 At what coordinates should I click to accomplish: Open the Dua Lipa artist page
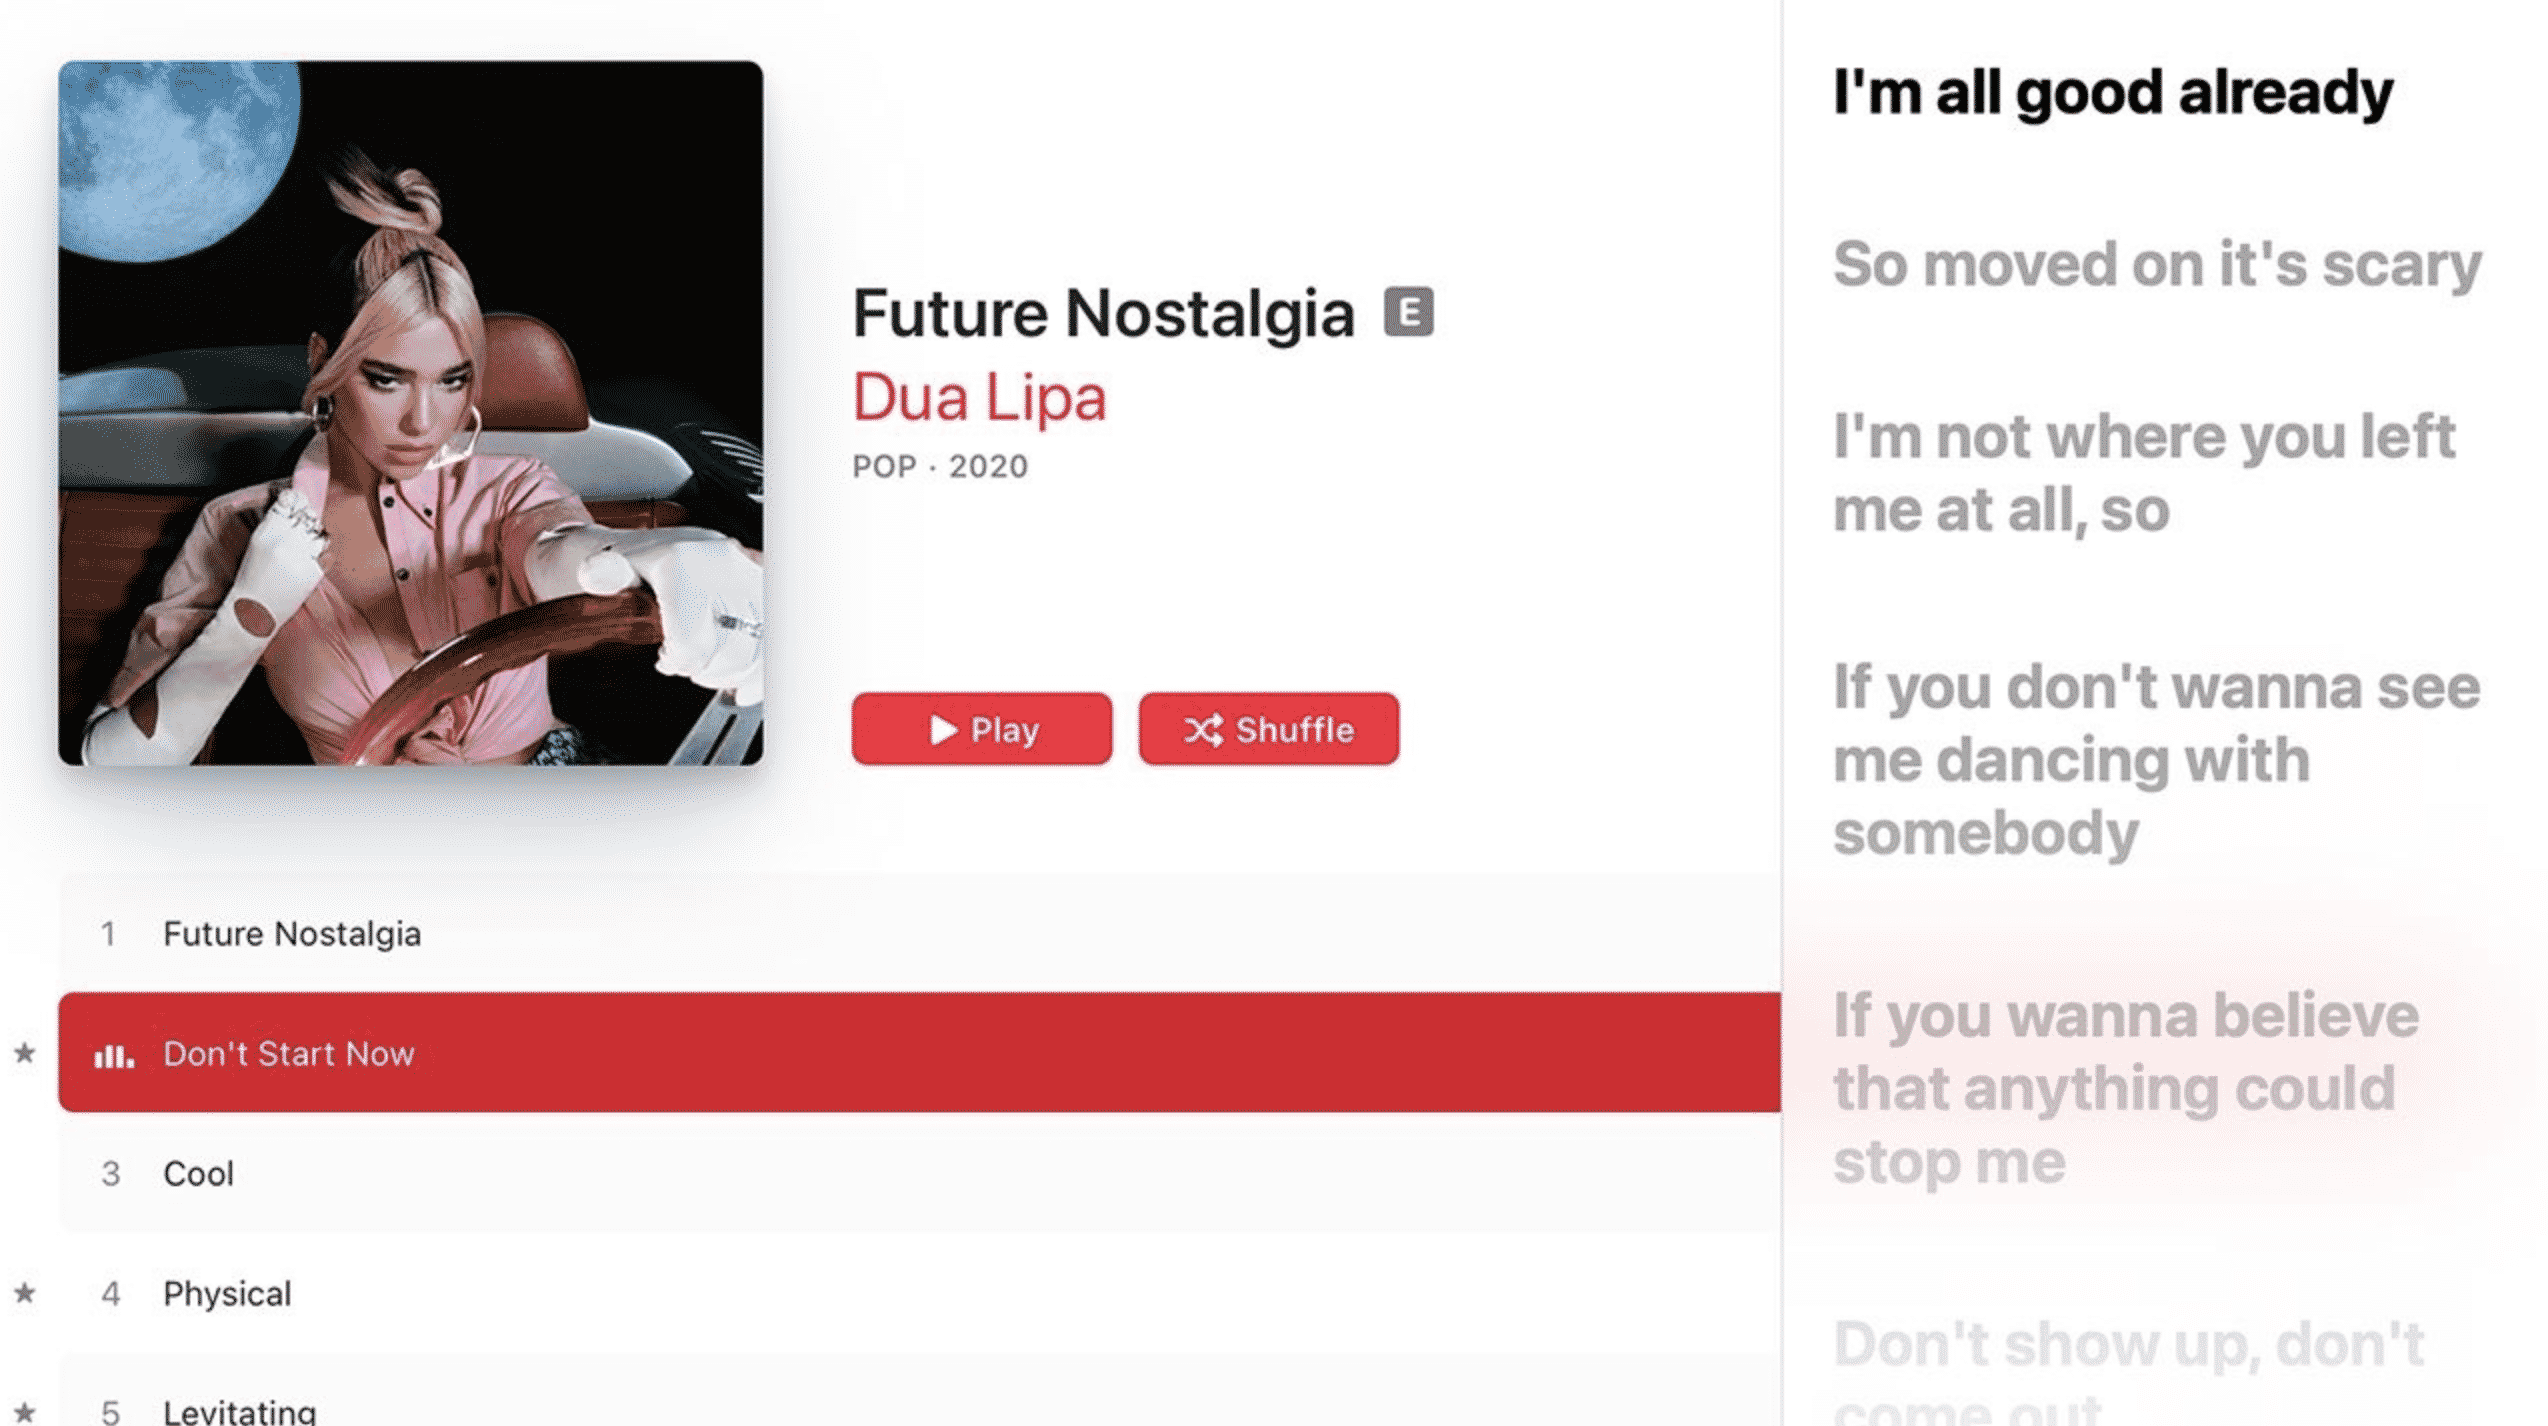click(x=979, y=397)
